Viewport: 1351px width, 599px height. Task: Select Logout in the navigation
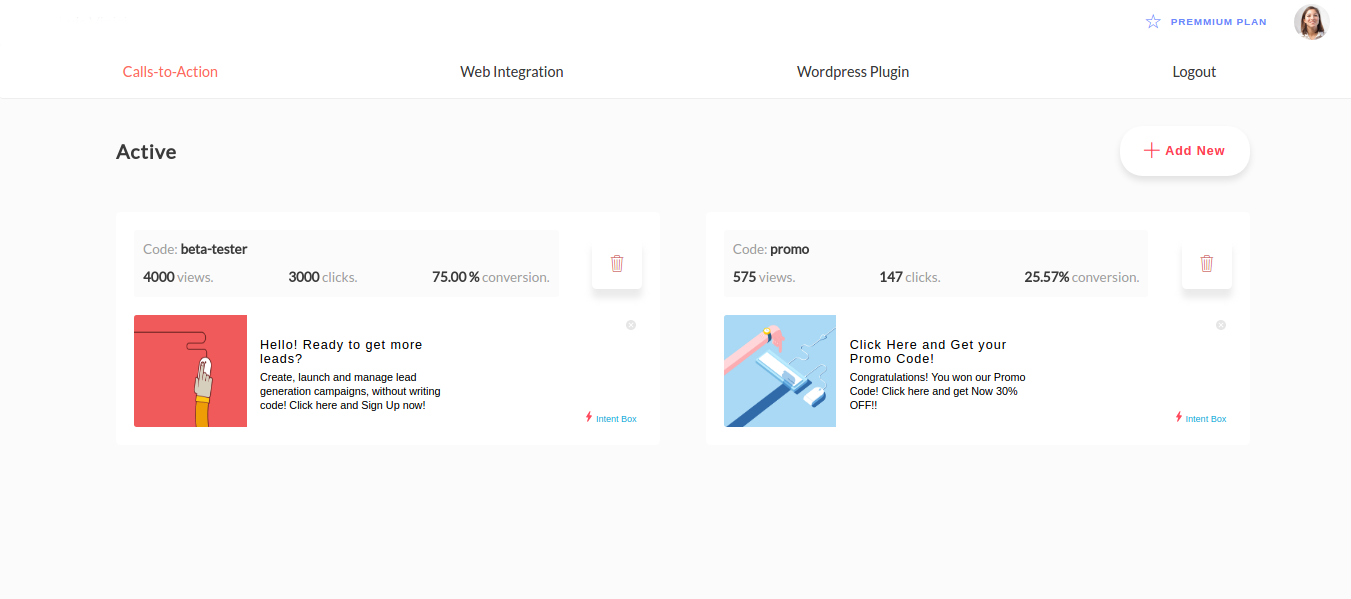tap(1194, 72)
